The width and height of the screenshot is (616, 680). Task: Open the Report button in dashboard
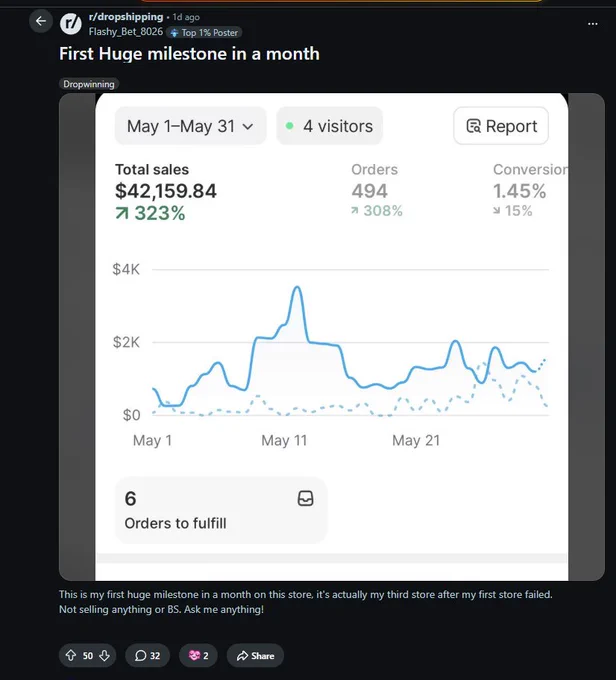pyautogui.click(x=501, y=126)
